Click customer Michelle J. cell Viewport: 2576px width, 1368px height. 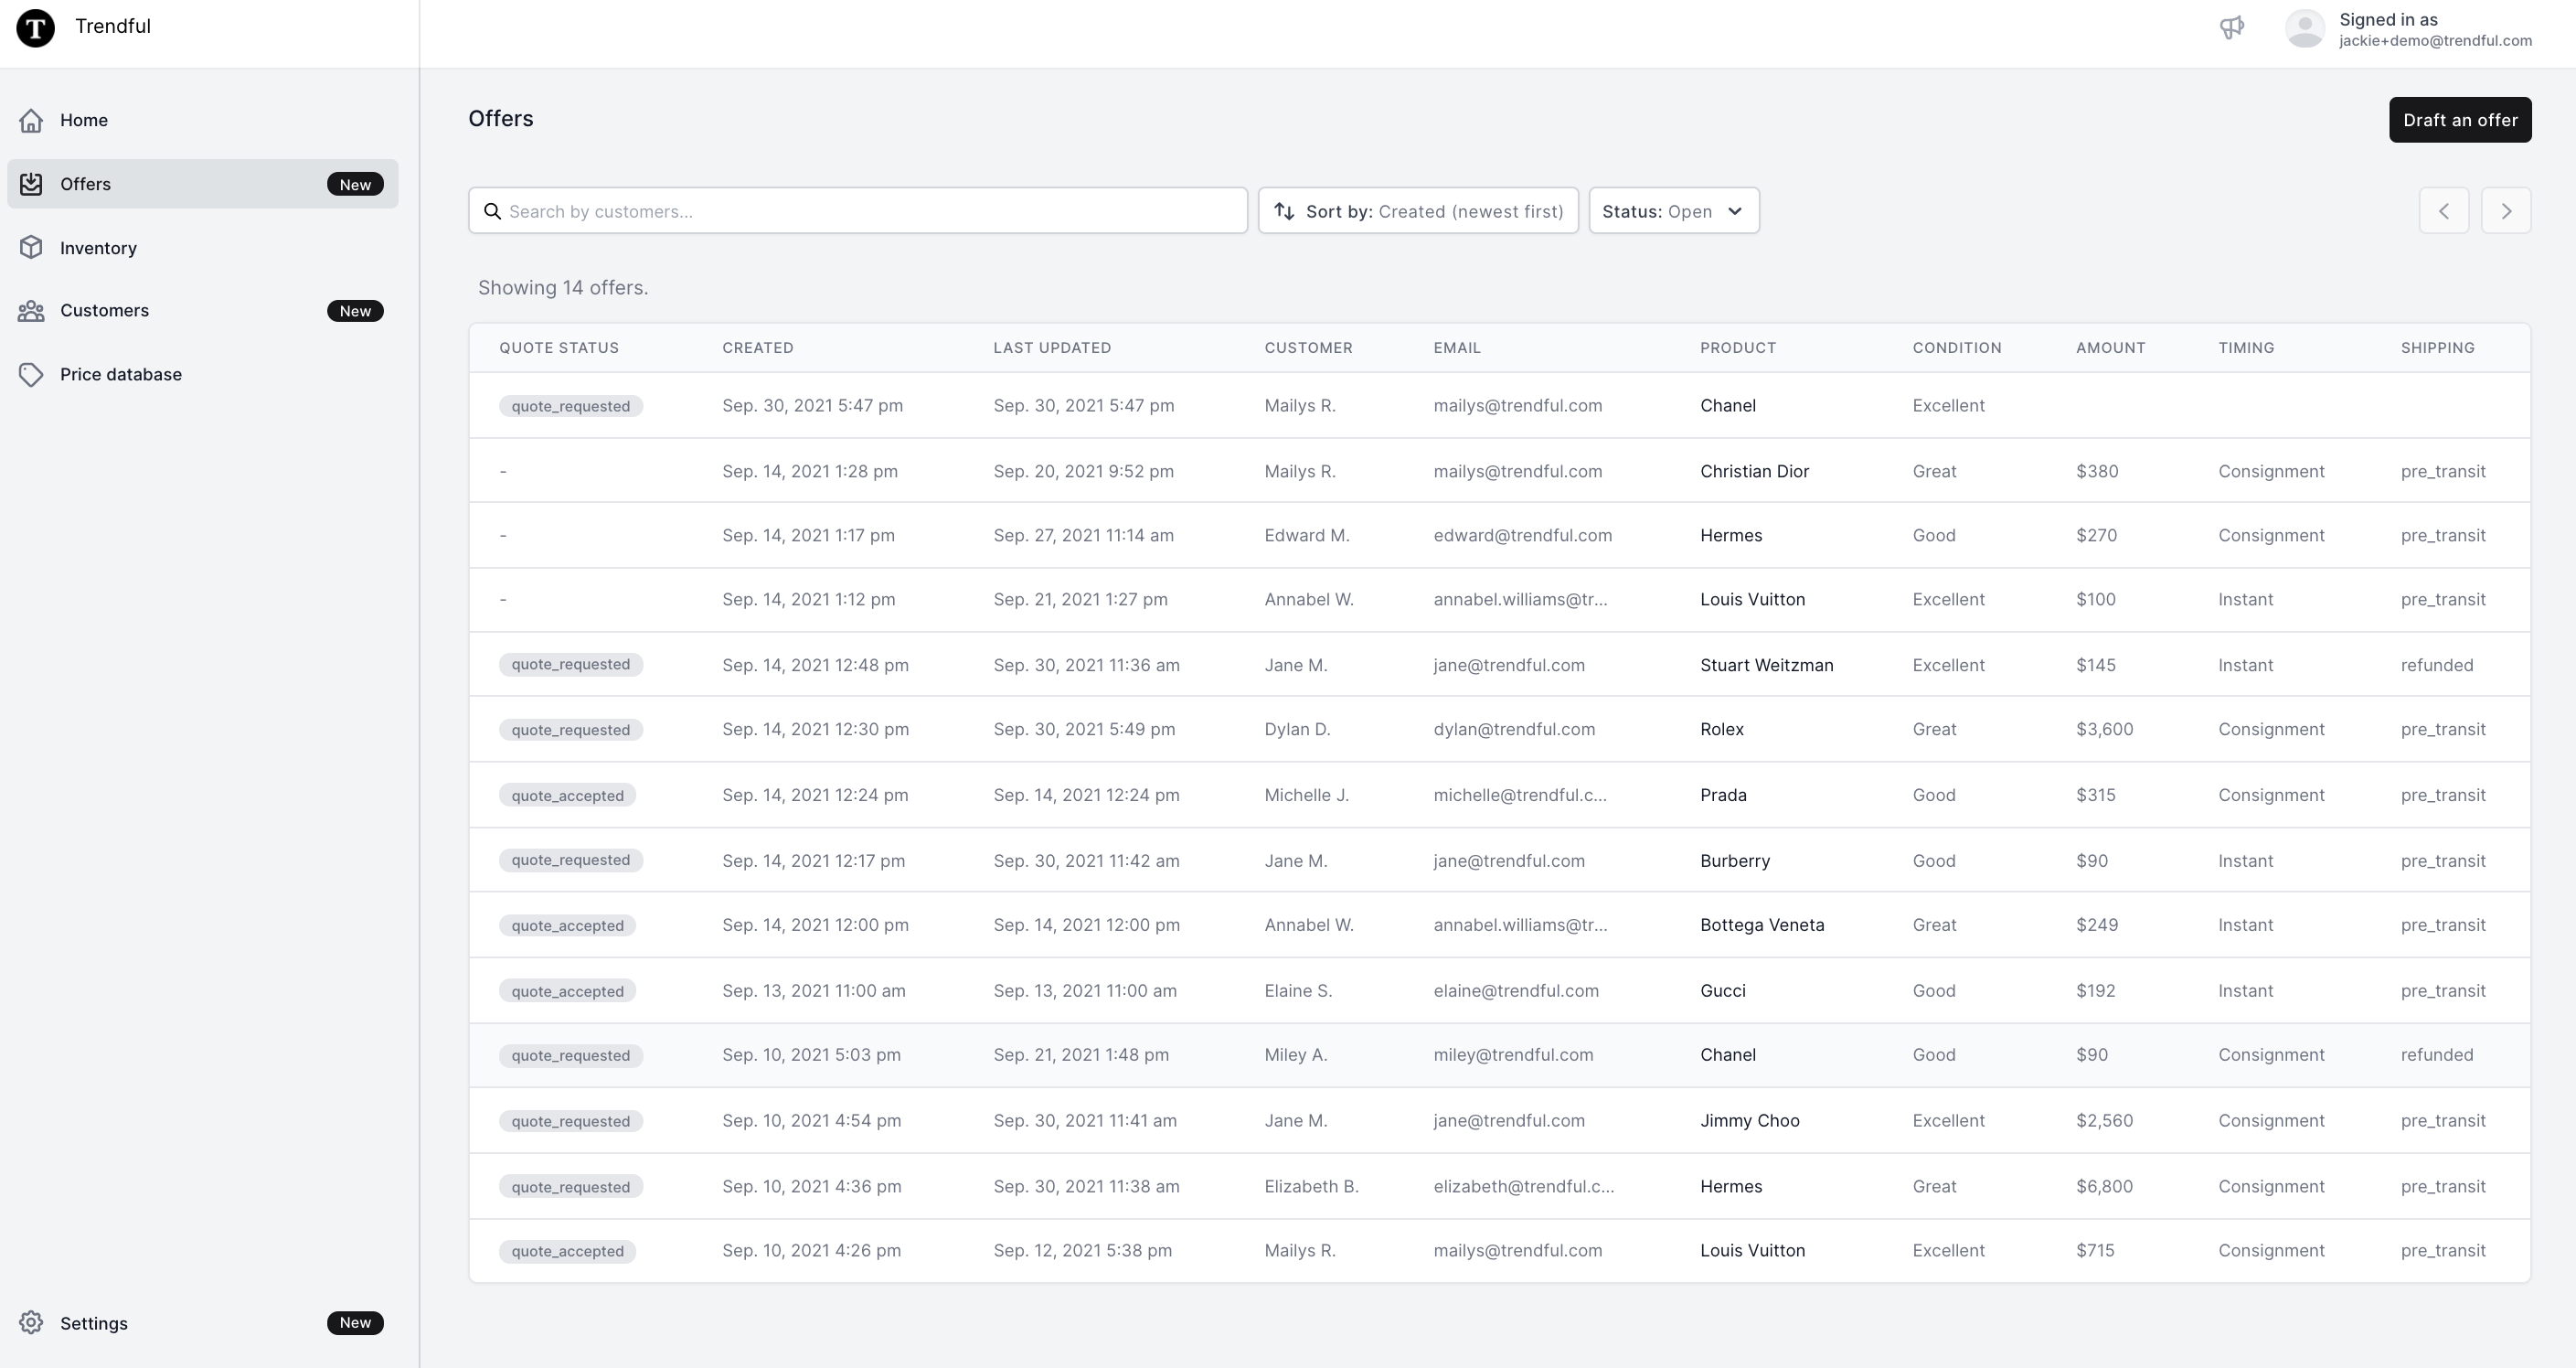coord(1306,795)
